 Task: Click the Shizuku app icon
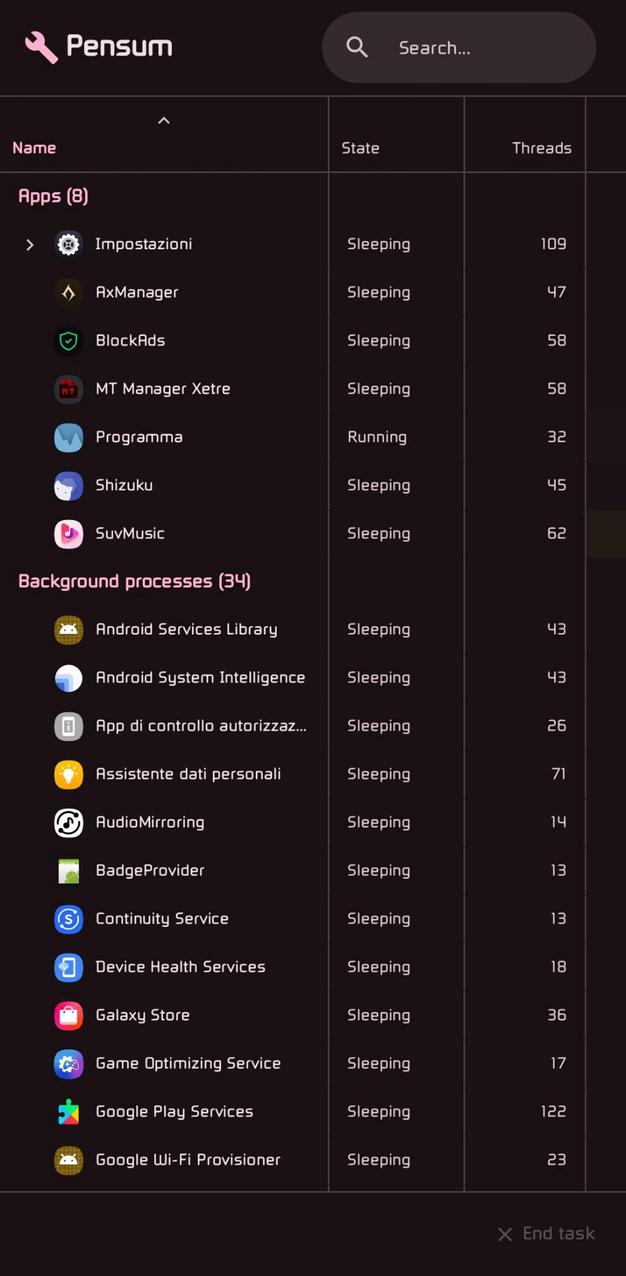(68, 486)
